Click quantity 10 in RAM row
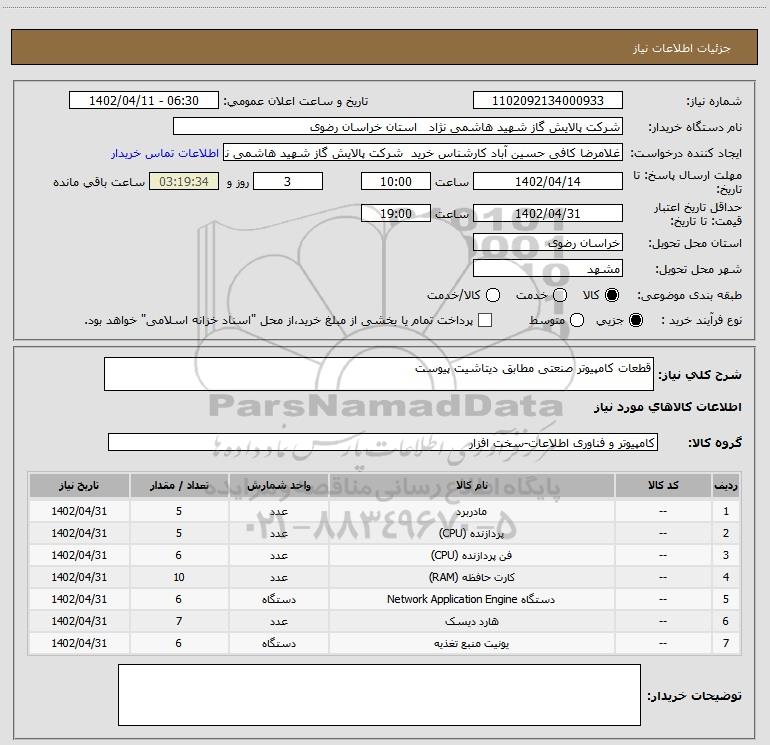Image resolution: width=770 pixels, height=745 pixels. [179, 577]
